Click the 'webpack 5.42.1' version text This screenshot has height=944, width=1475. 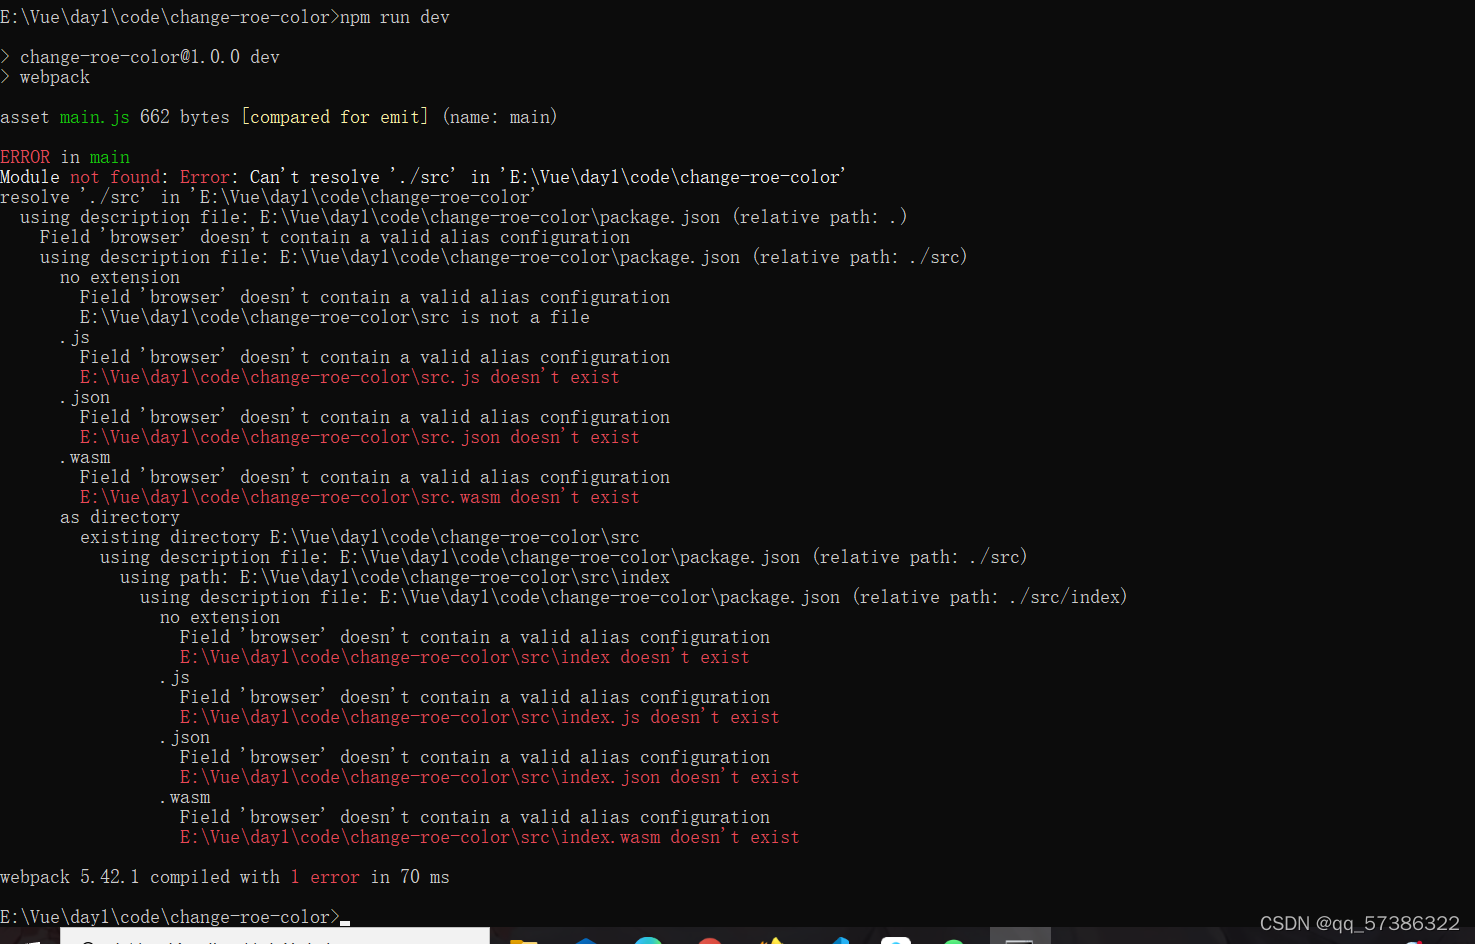70,877
